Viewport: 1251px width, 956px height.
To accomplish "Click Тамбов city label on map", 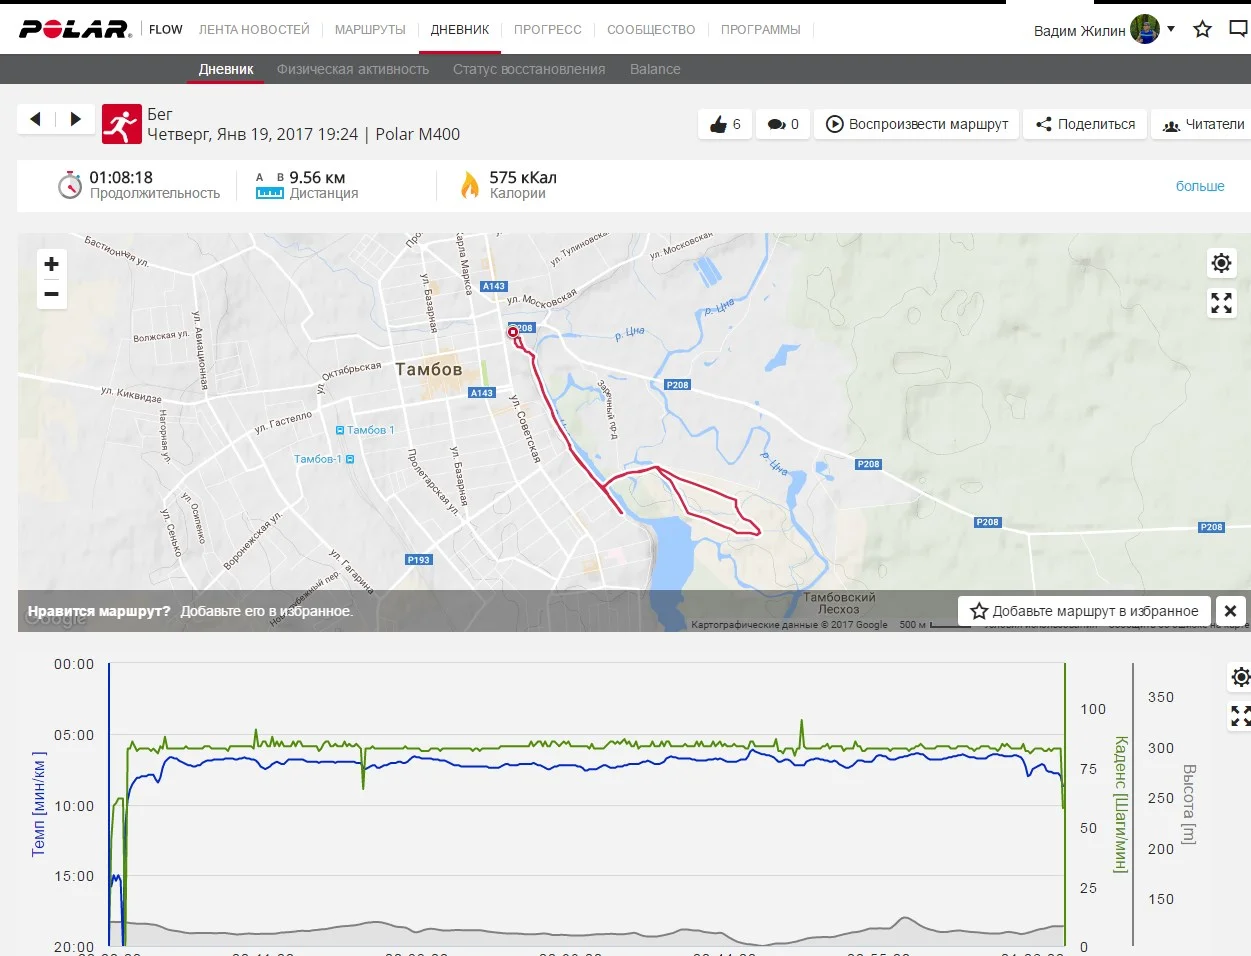I will tap(429, 369).
